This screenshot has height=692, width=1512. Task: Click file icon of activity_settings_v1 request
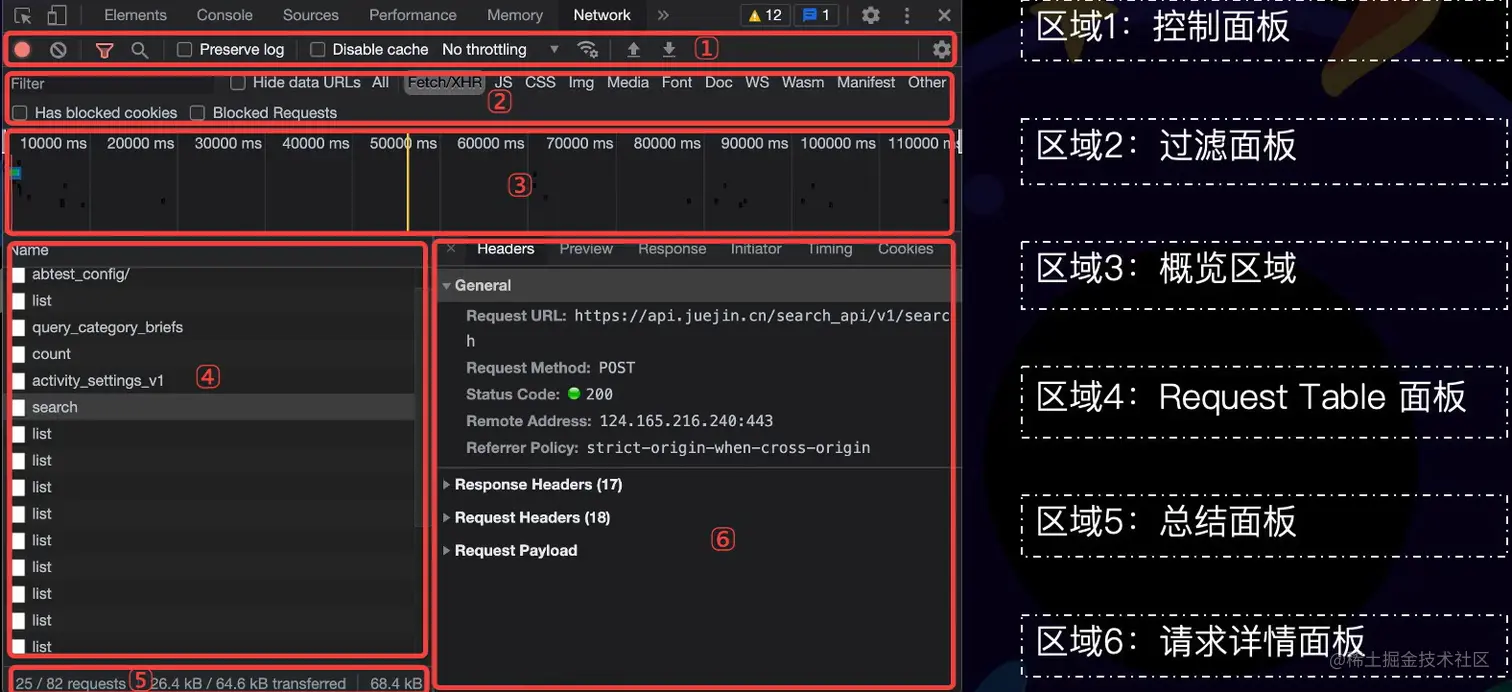[18, 381]
